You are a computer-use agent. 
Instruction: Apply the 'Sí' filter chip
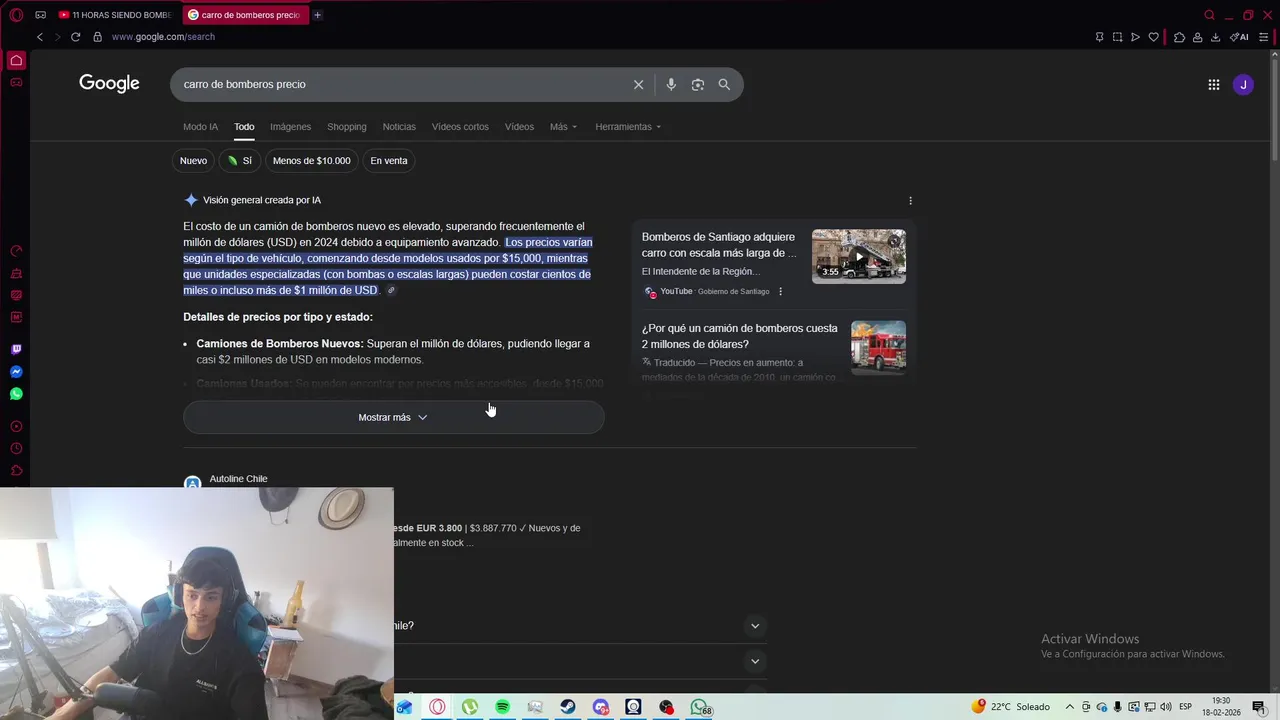pyautogui.click(x=240, y=161)
